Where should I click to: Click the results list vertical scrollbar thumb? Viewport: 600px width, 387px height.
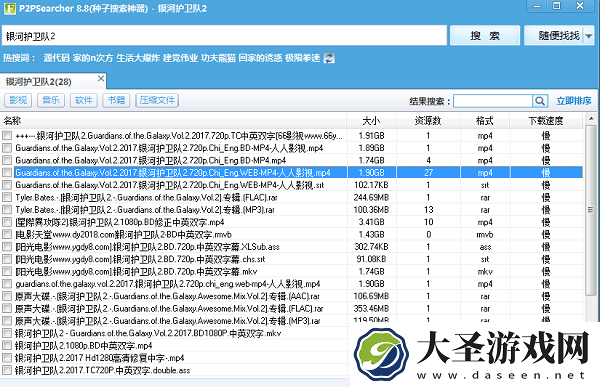591,210
